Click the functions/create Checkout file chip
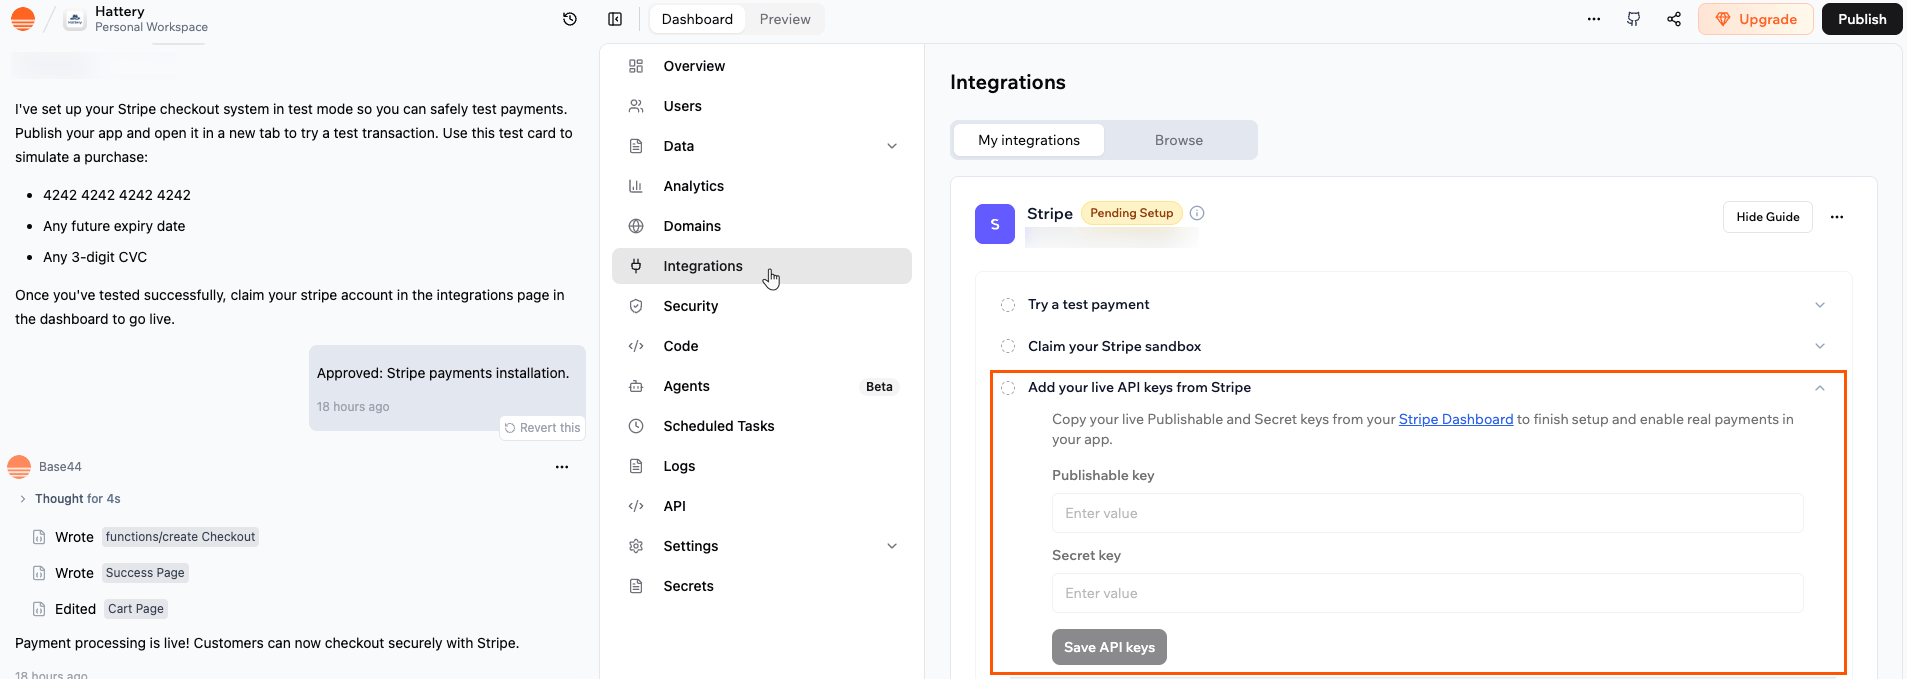Screen dimensions: 1907x679 click(x=180, y=537)
